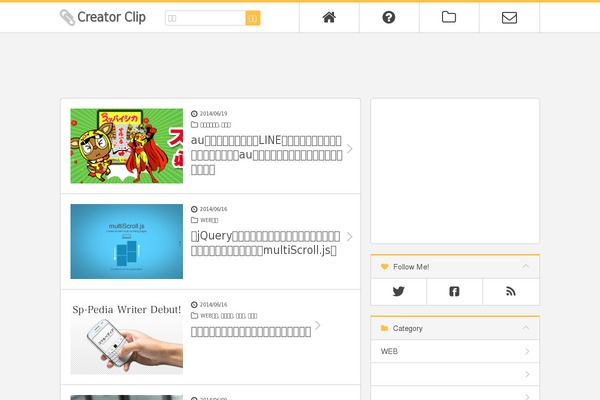The height and width of the screenshot is (400, 600).
Task: Click the 2014/06/19 date text
Action: point(214,114)
